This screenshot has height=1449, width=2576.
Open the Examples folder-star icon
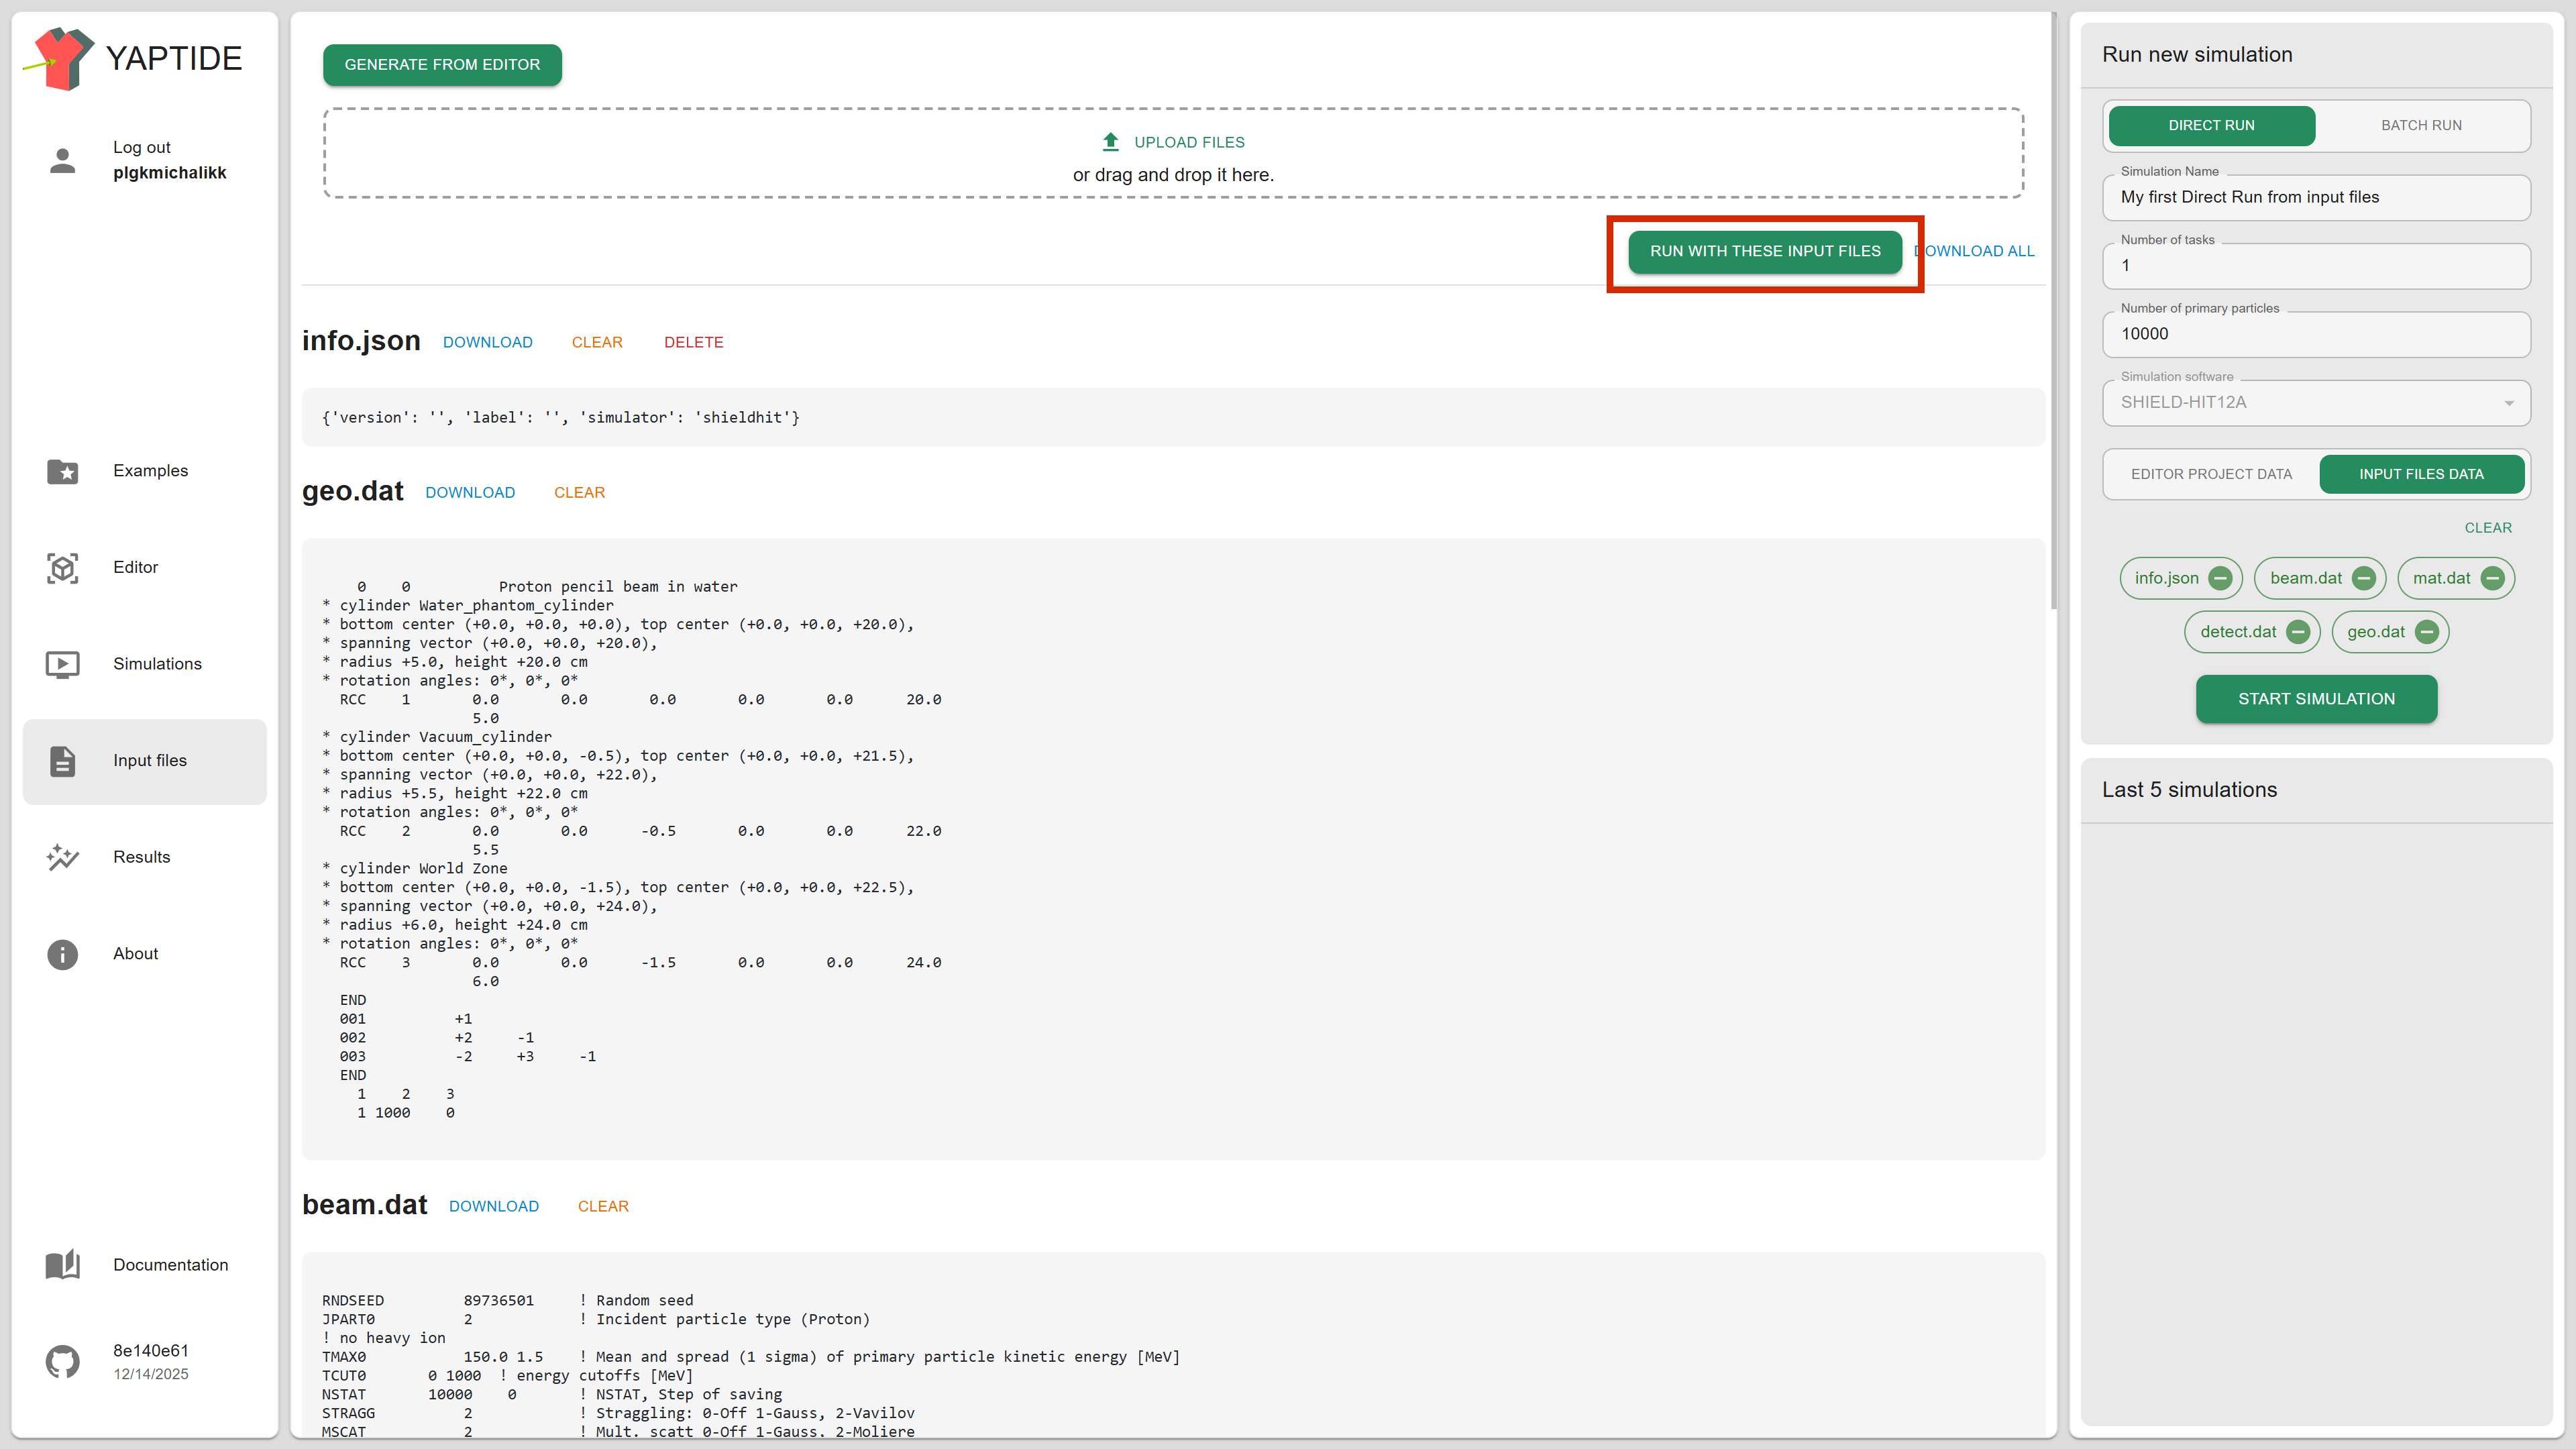pyautogui.click(x=62, y=471)
